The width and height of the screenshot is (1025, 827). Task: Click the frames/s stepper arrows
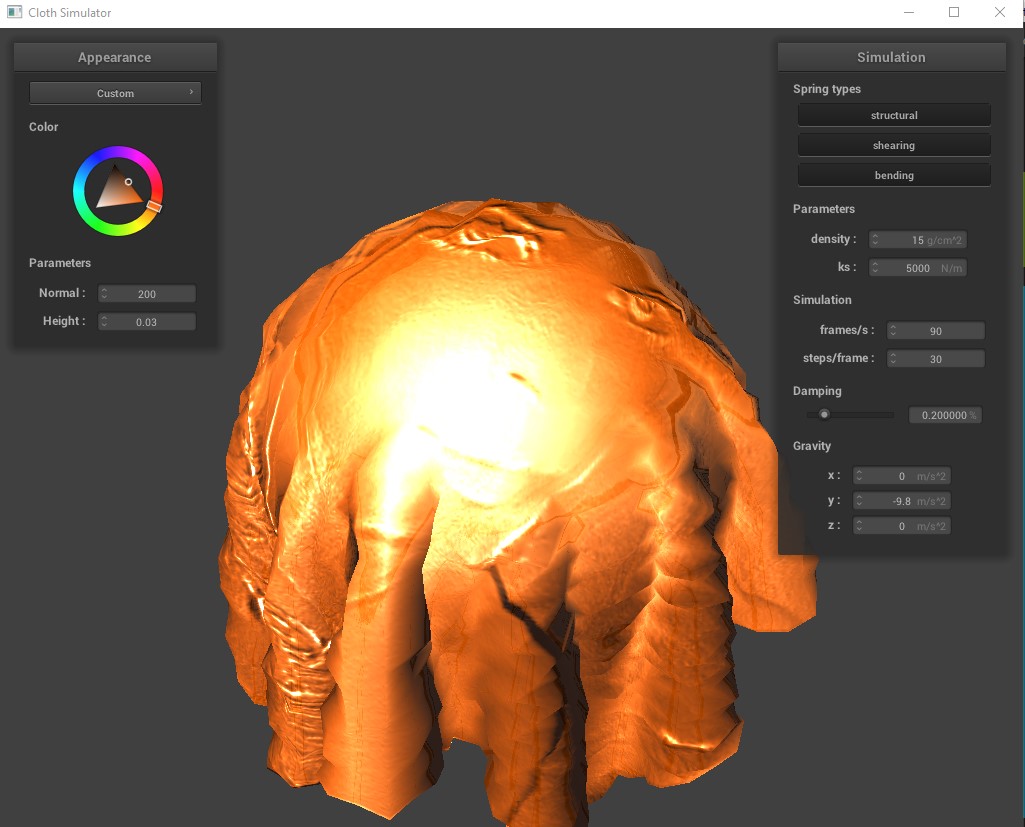894,331
